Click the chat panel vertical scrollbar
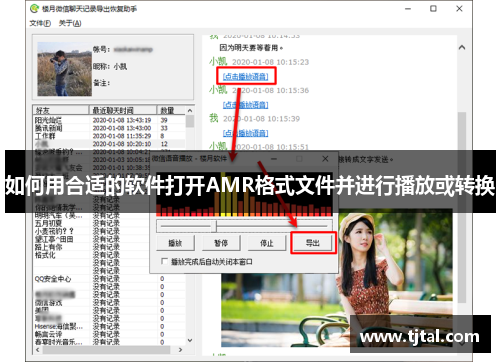 pyautogui.click(x=462, y=207)
